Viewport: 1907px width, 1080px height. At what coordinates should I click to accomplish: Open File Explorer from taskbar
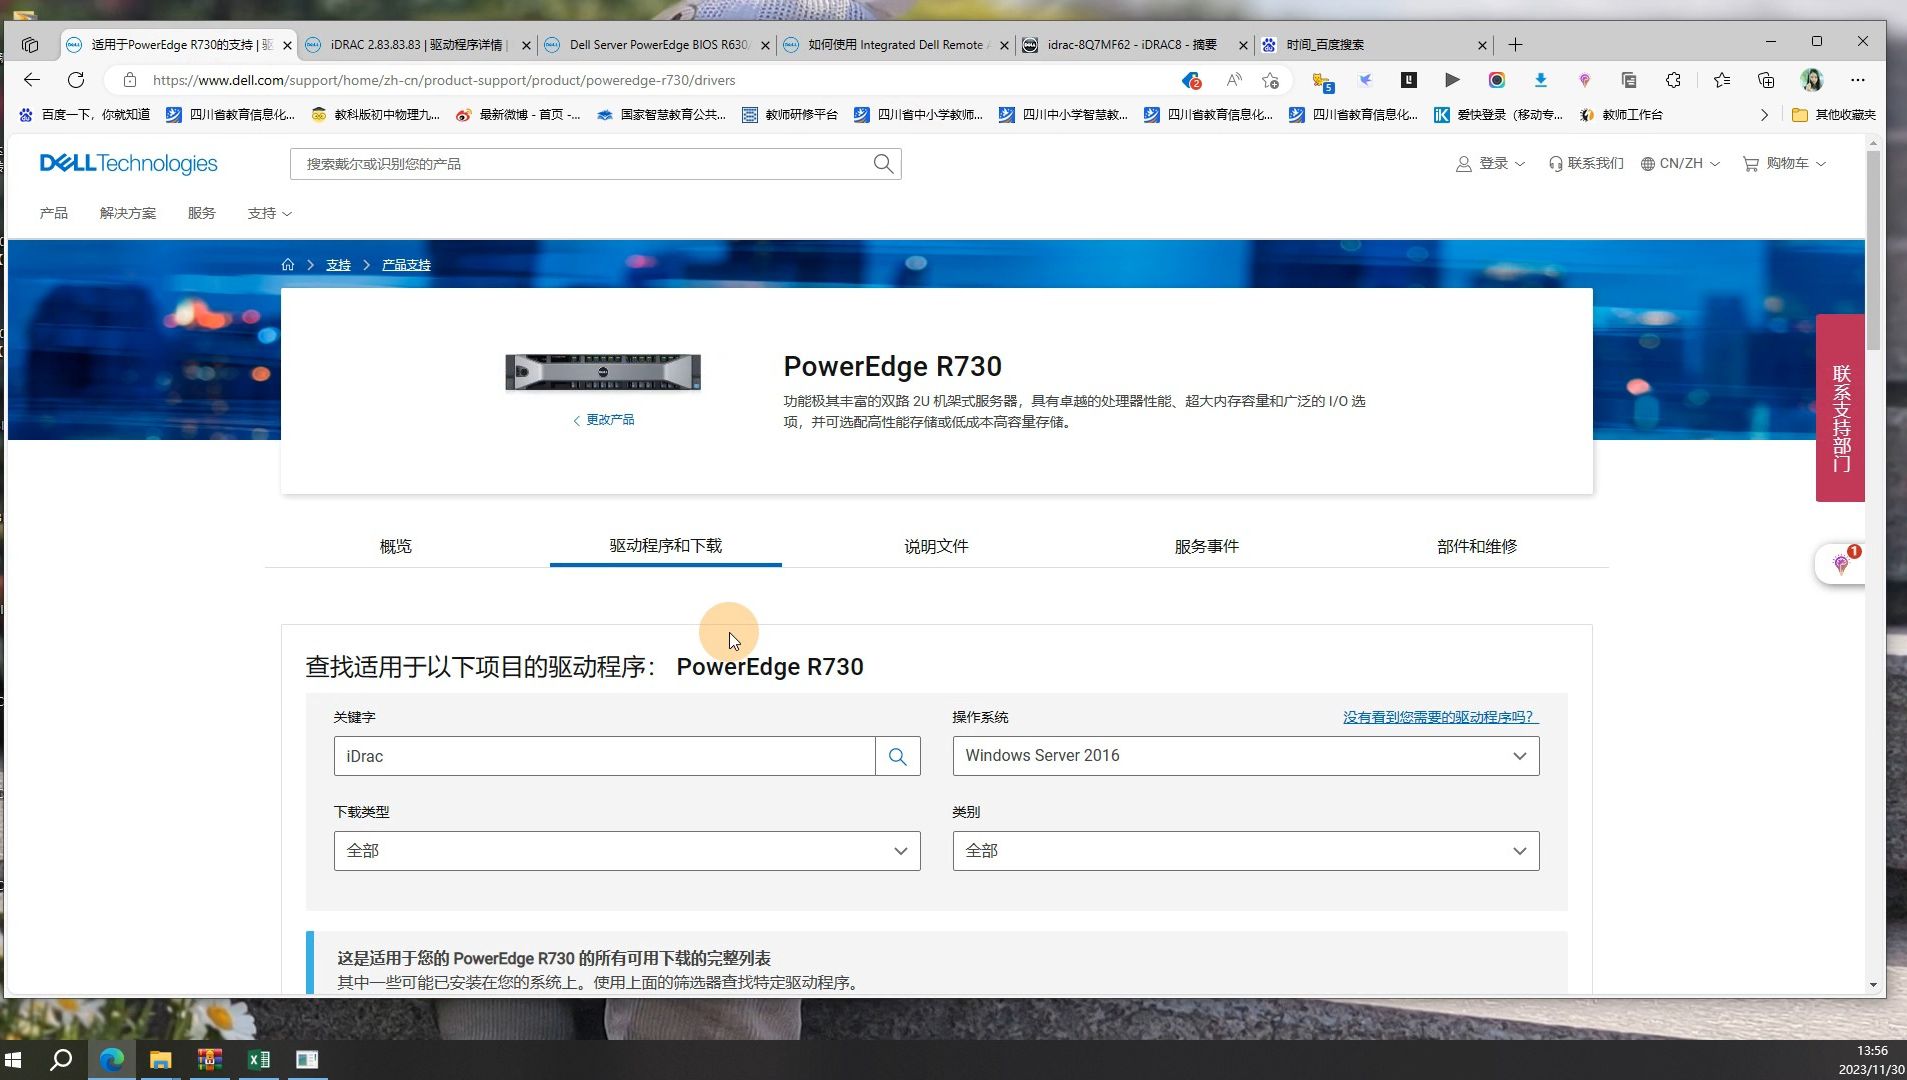click(160, 1059)
